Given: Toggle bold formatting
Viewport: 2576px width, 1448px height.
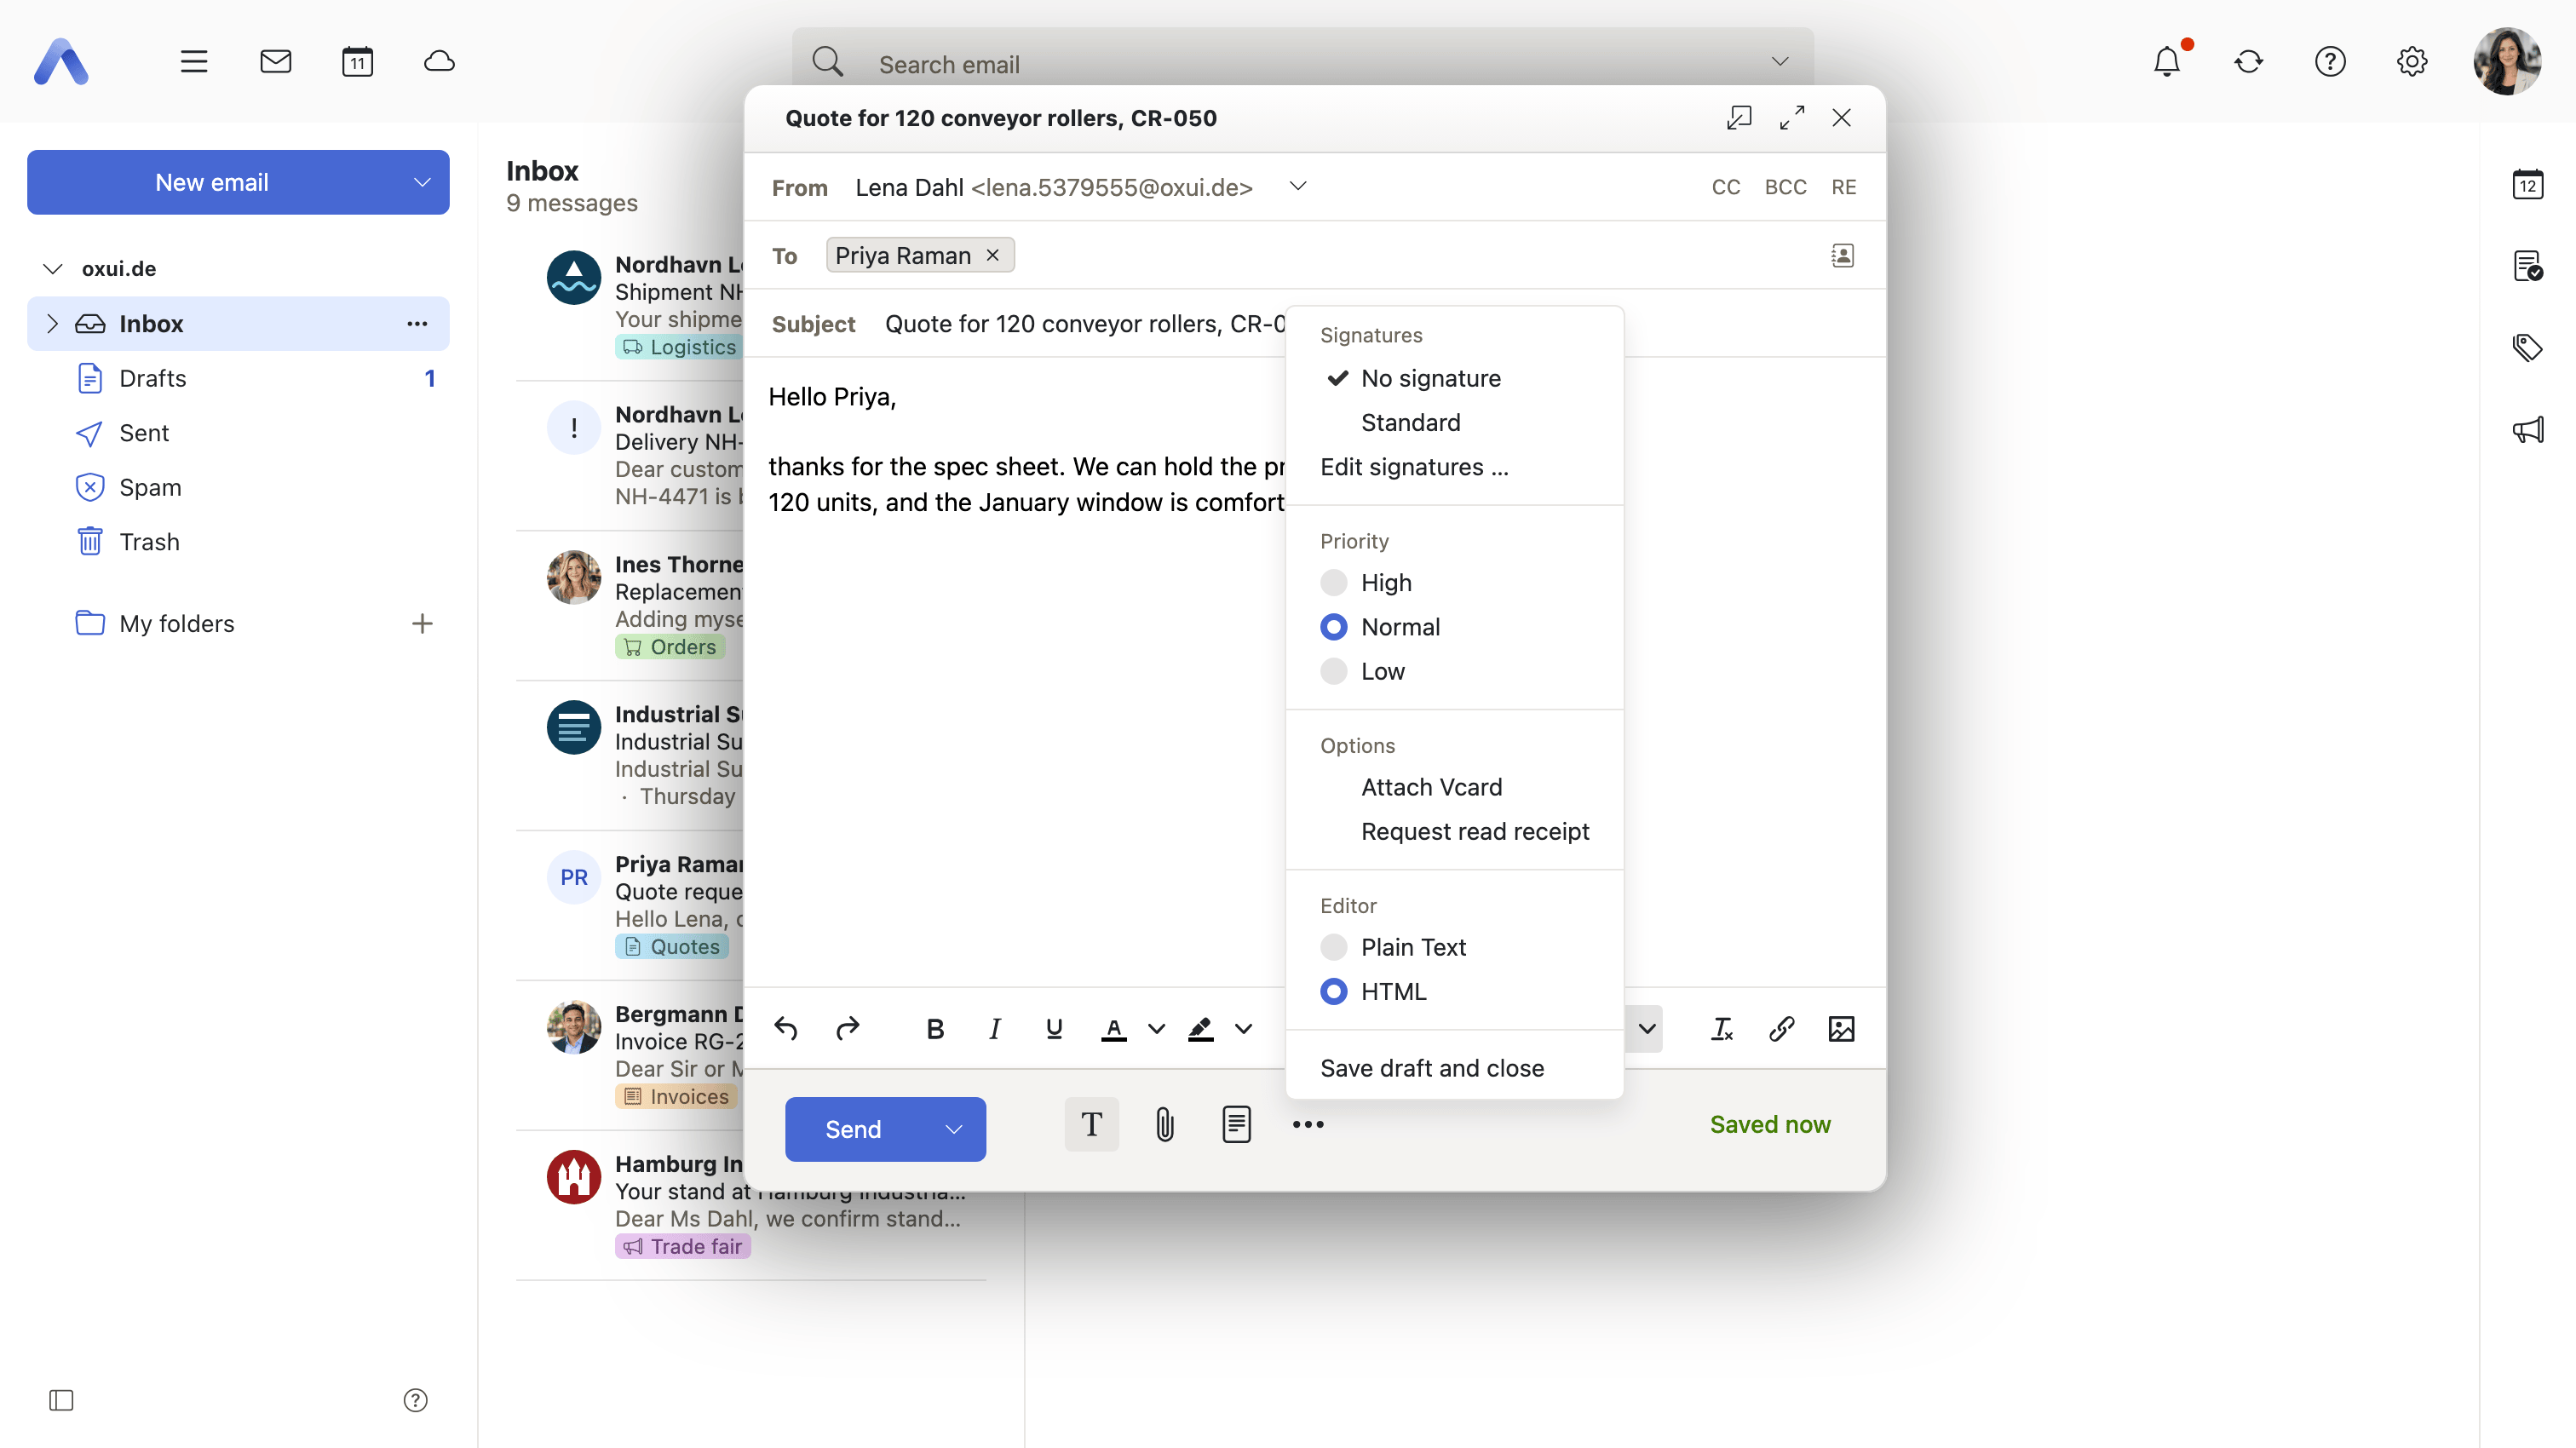Looking at the screenshot, I should pyautogui.click(x=935, y=1029).
